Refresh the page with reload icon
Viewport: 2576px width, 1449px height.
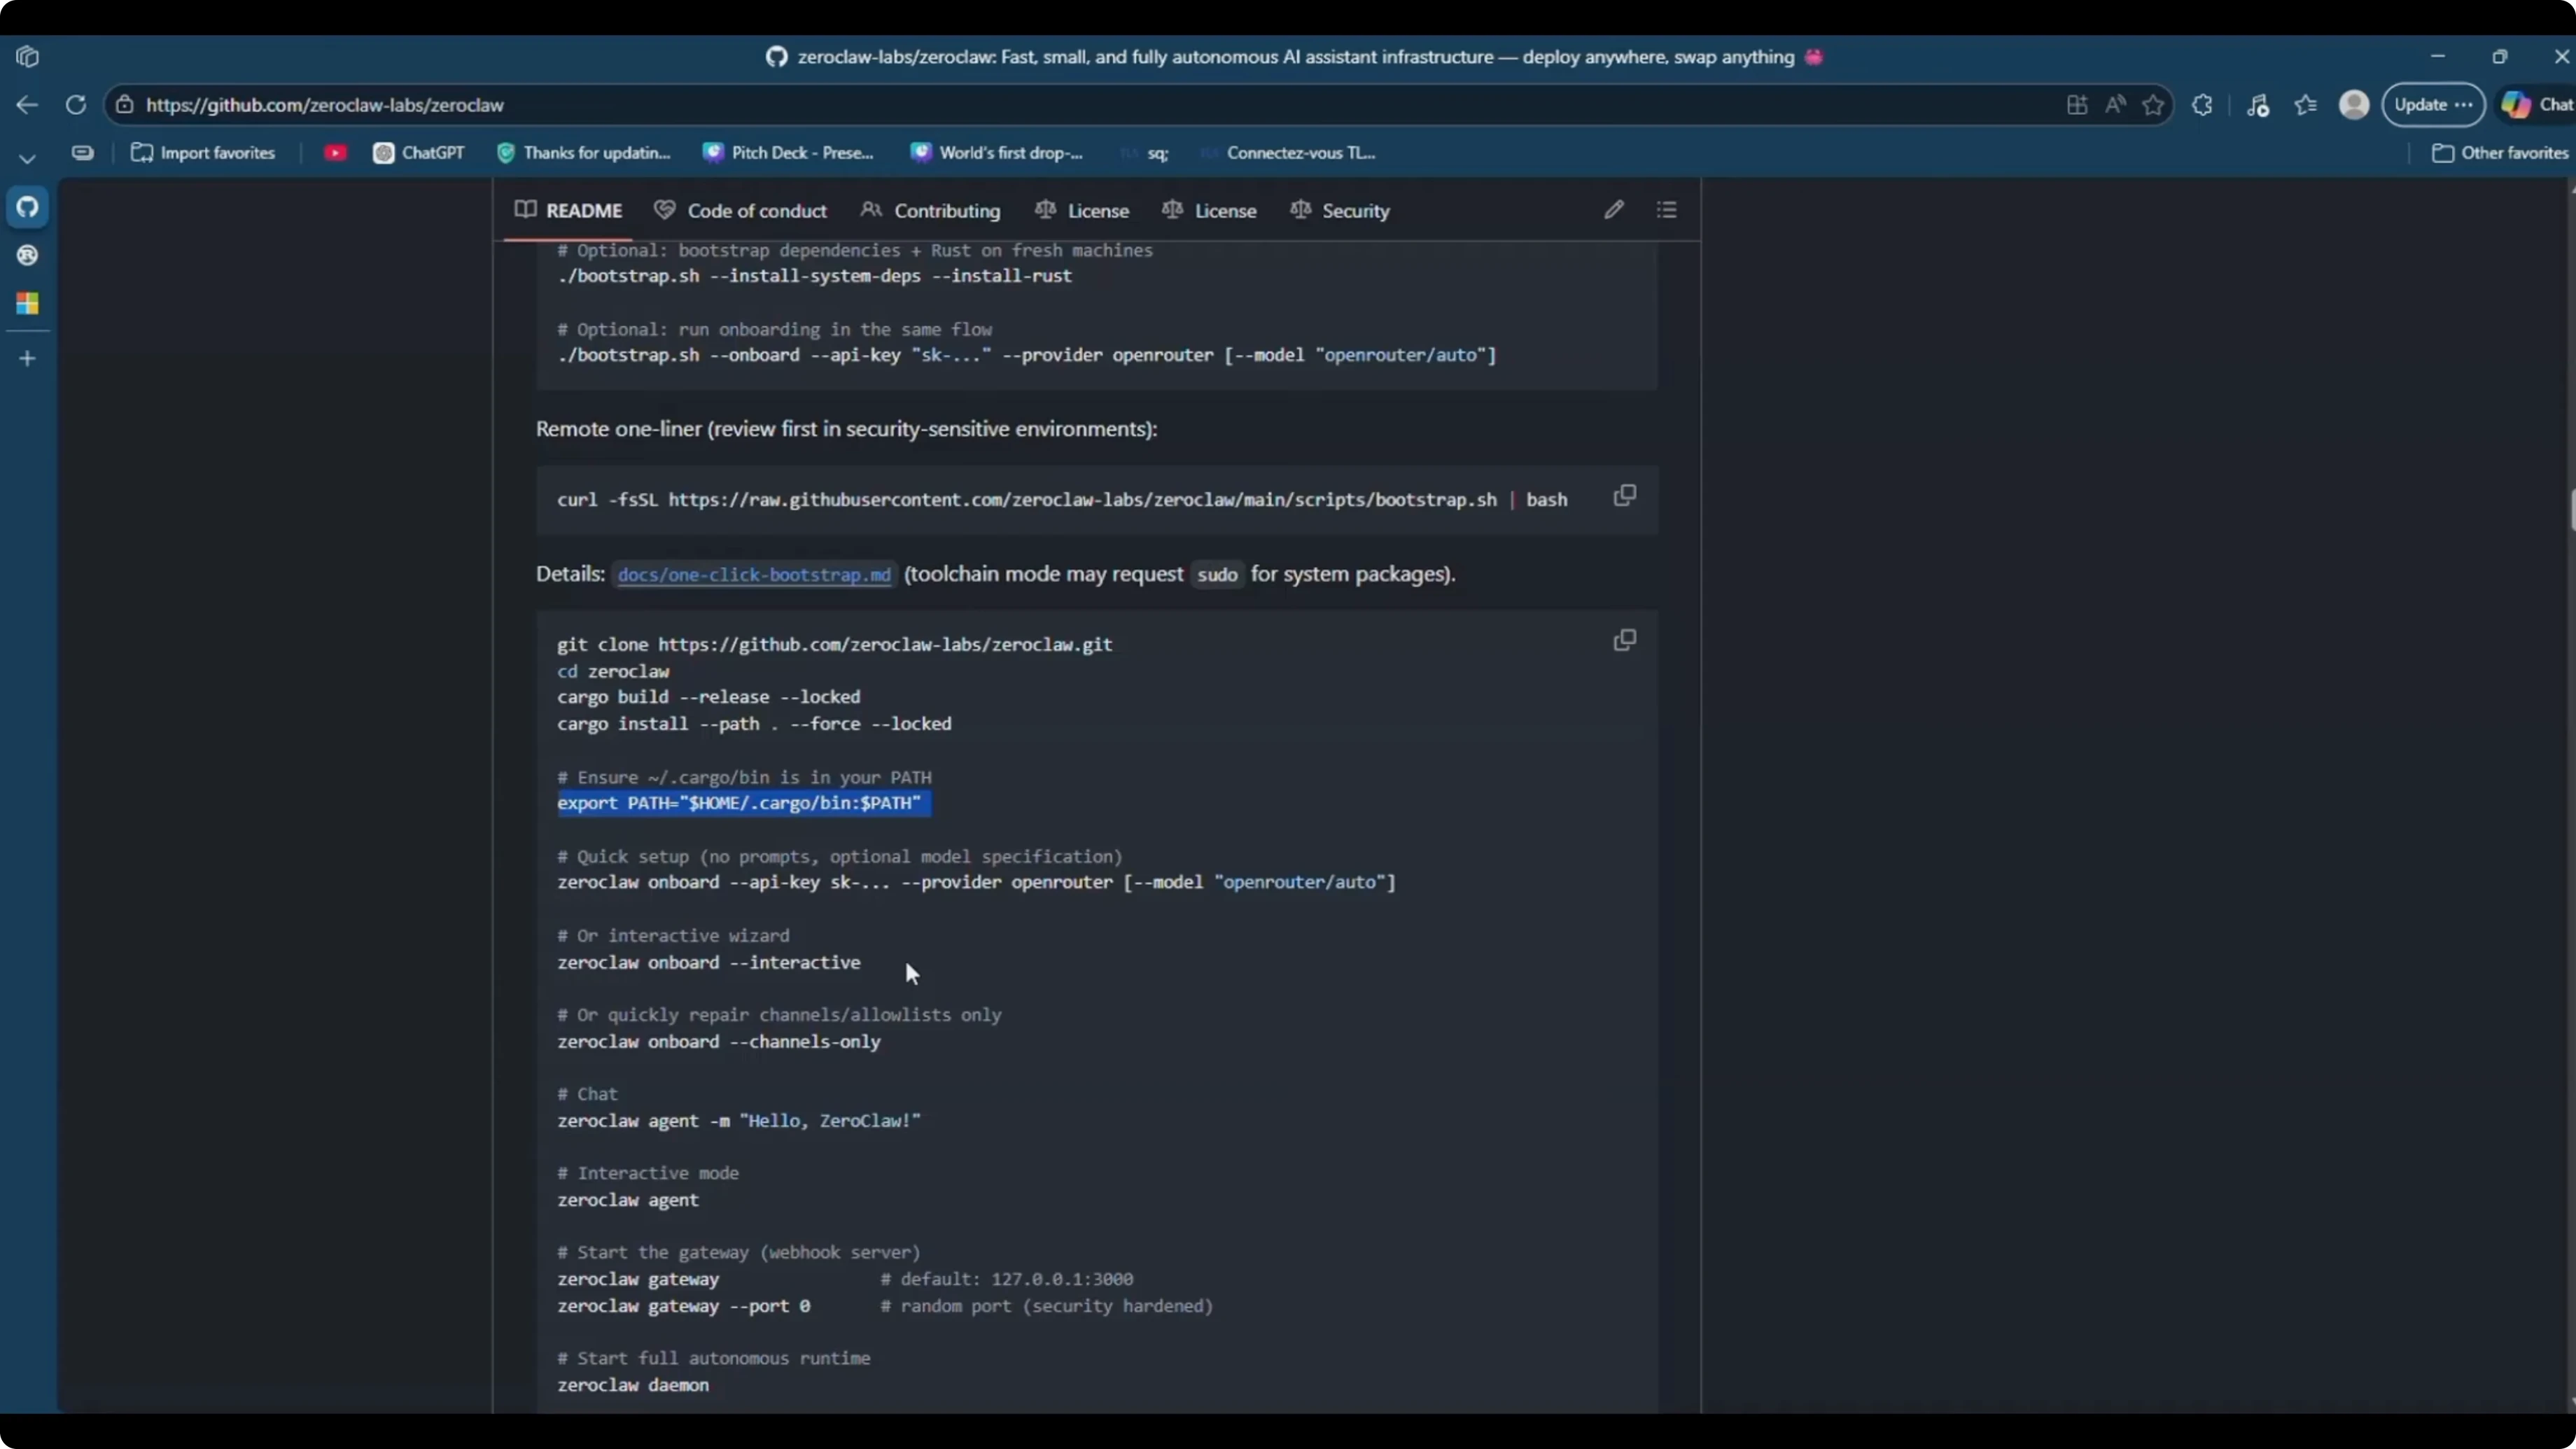click(76, 105)
